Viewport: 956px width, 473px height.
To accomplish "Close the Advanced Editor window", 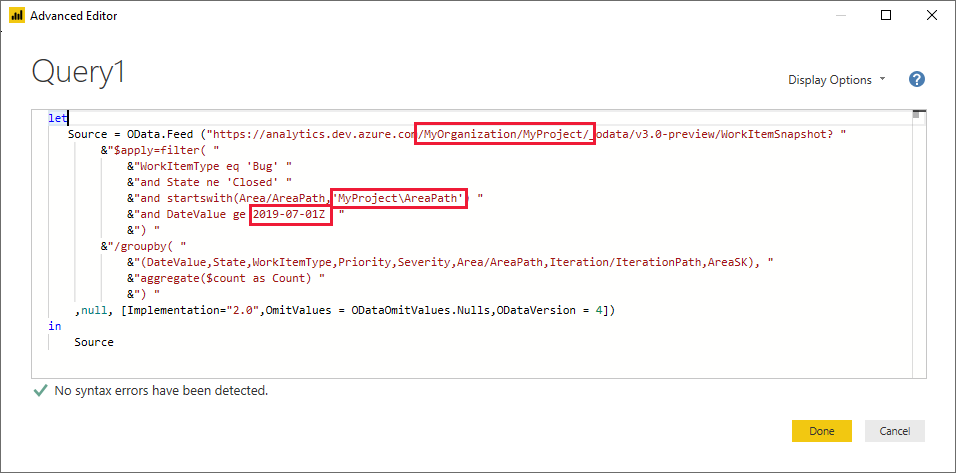I will (x=932, y=15).
